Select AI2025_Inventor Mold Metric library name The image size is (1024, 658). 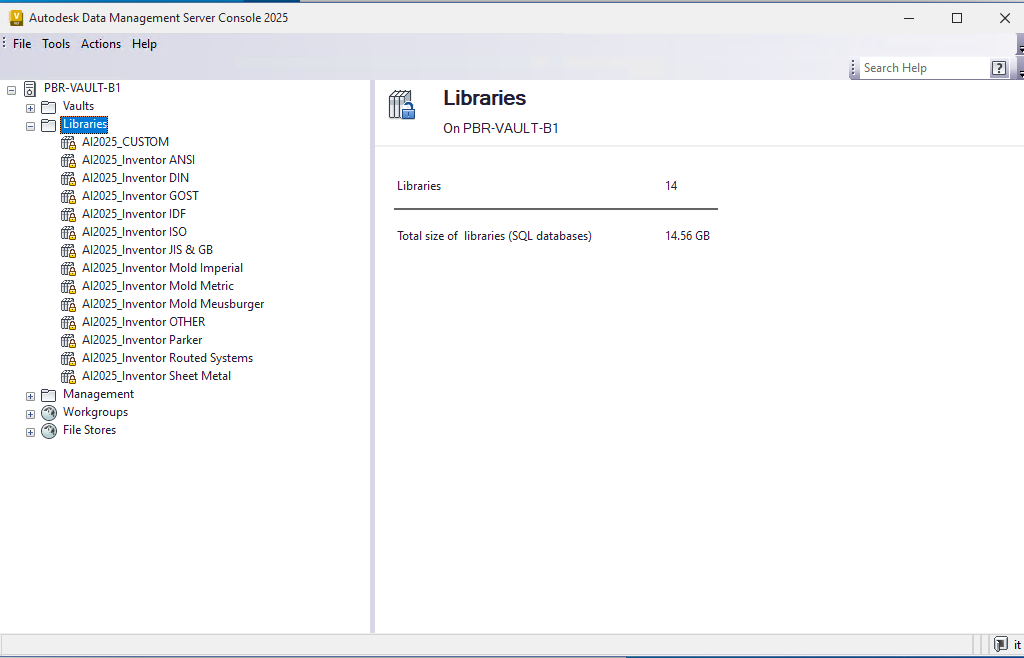[x=158, y=285]
